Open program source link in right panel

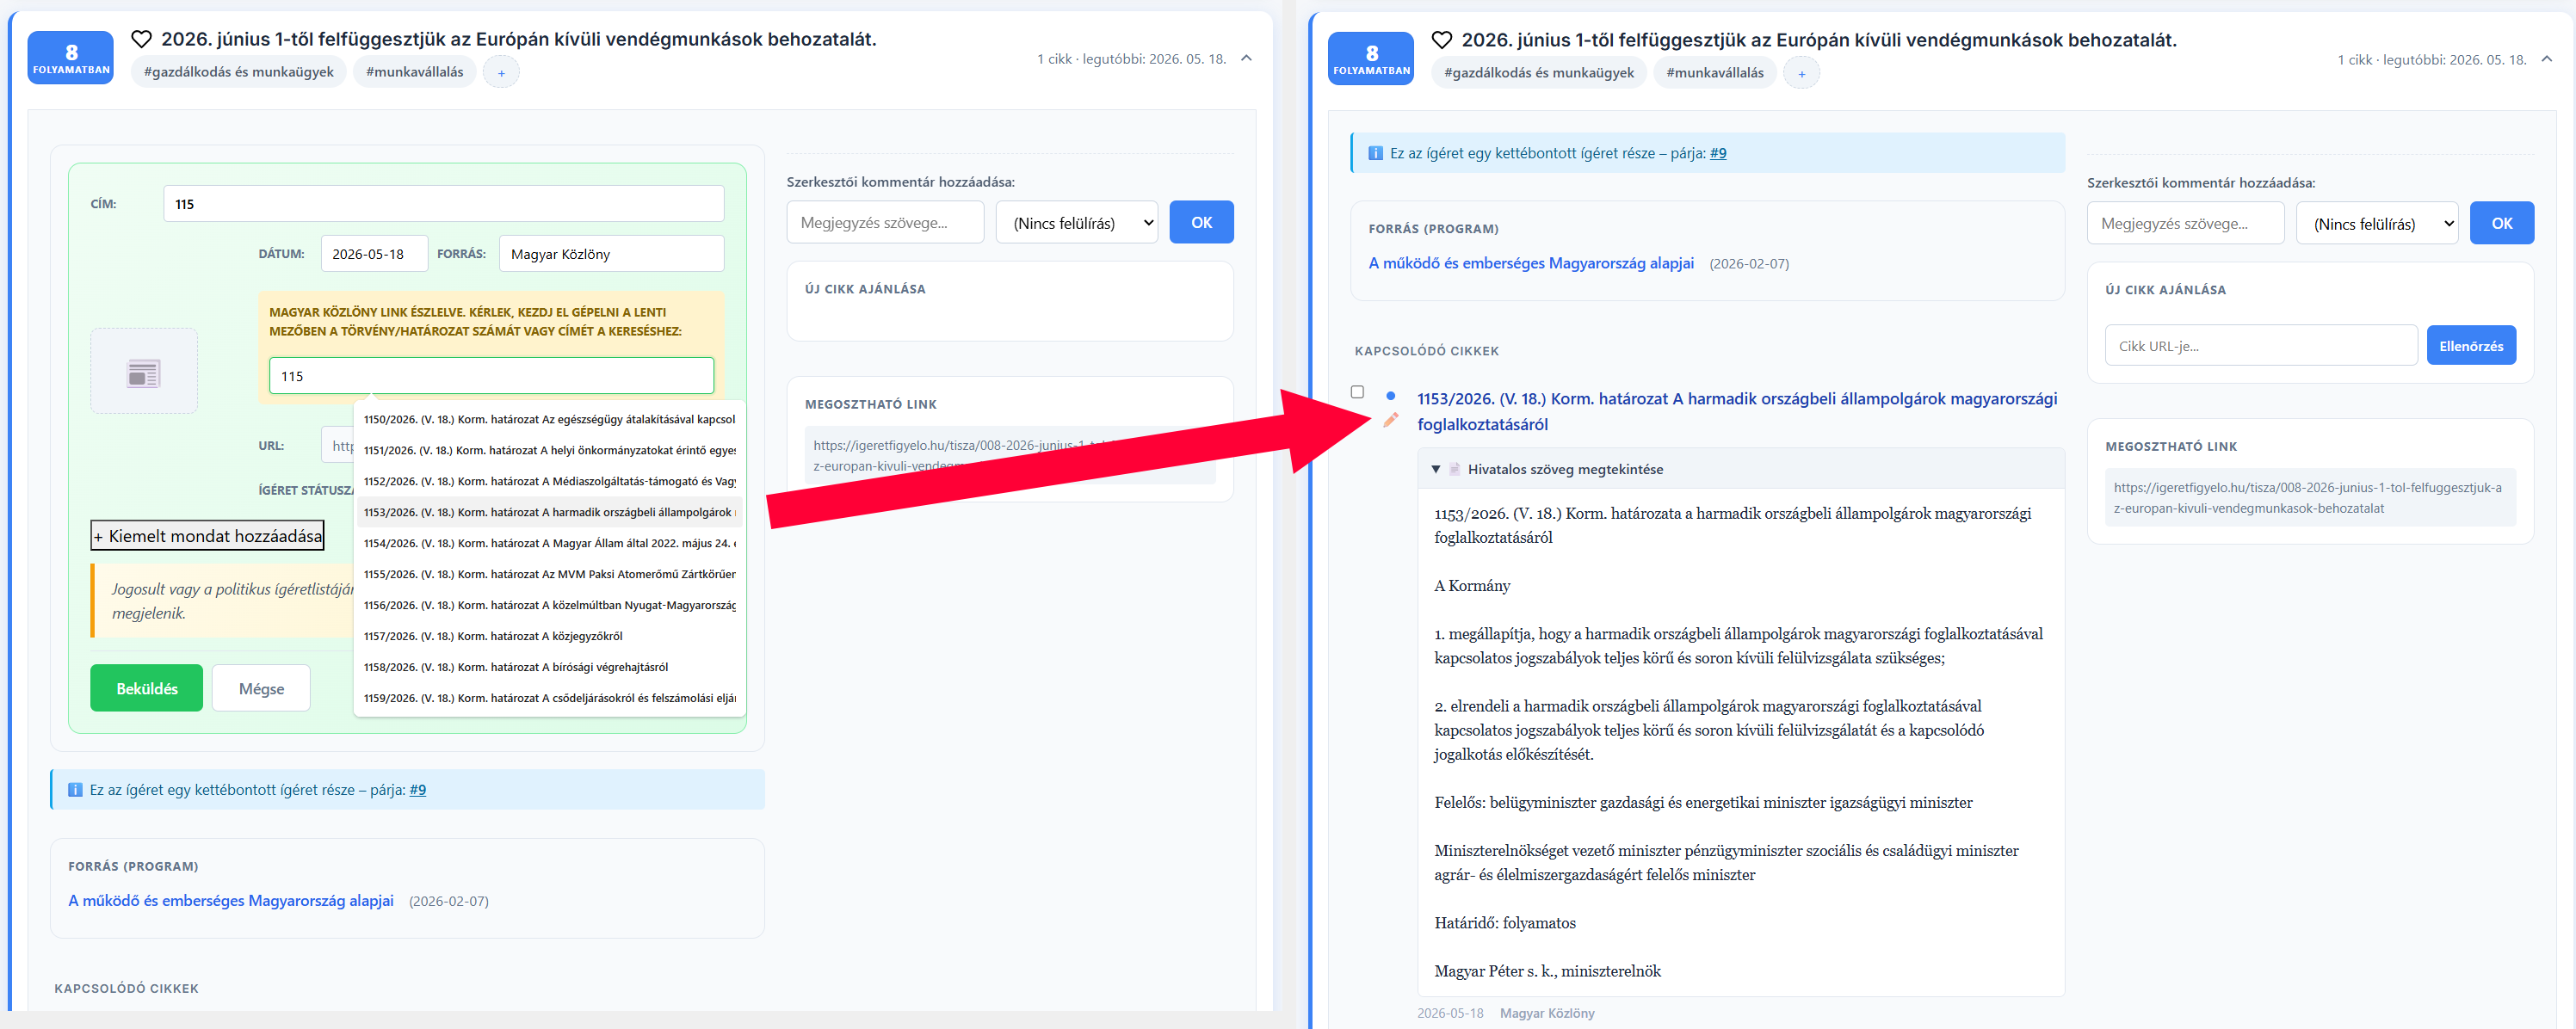click(x=1530, y=263)
